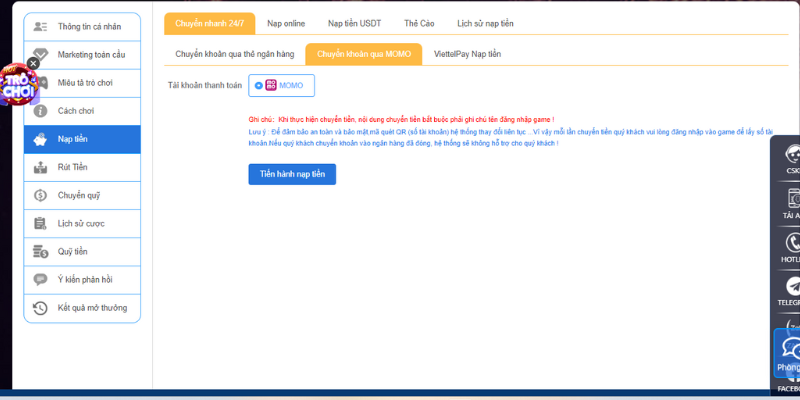Click the Rút Tiền withdrawal icon

pyautogui.click(x=41, y=167)
